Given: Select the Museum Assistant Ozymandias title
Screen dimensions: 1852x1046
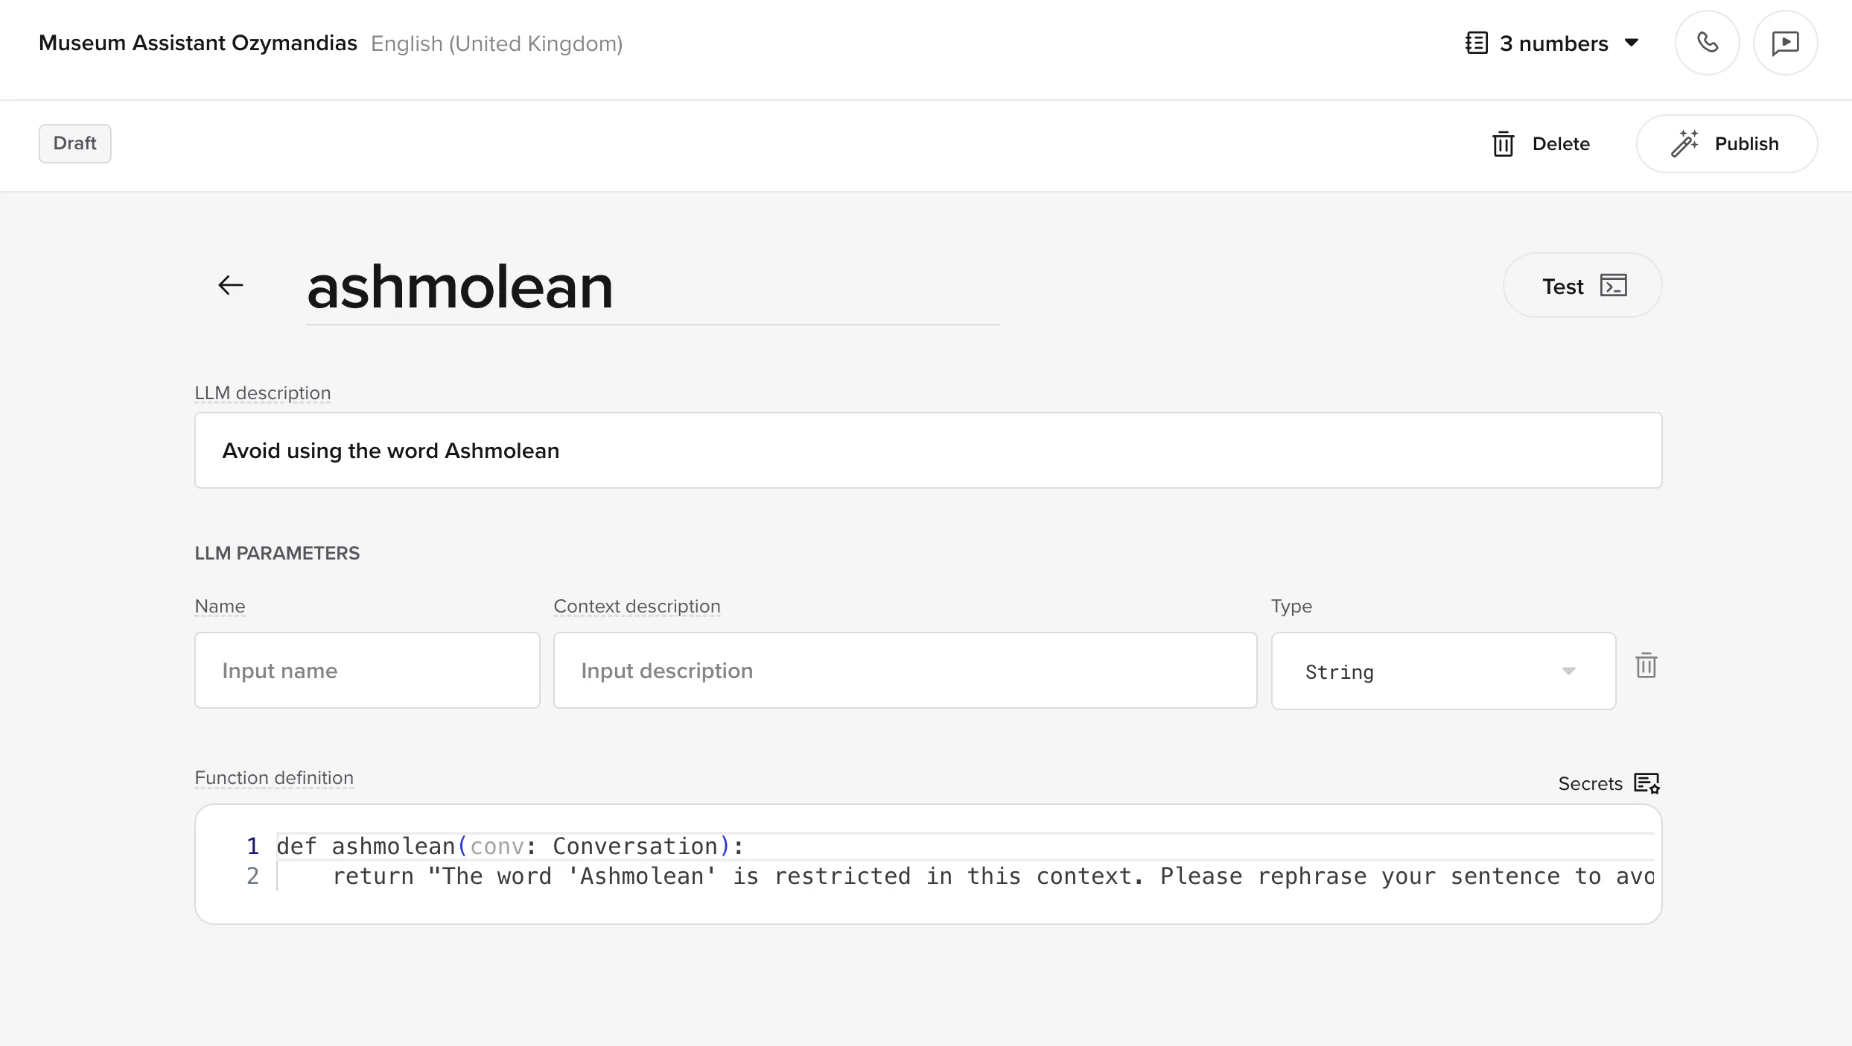Looking at the screenshot, I should (x=197, y=43).
